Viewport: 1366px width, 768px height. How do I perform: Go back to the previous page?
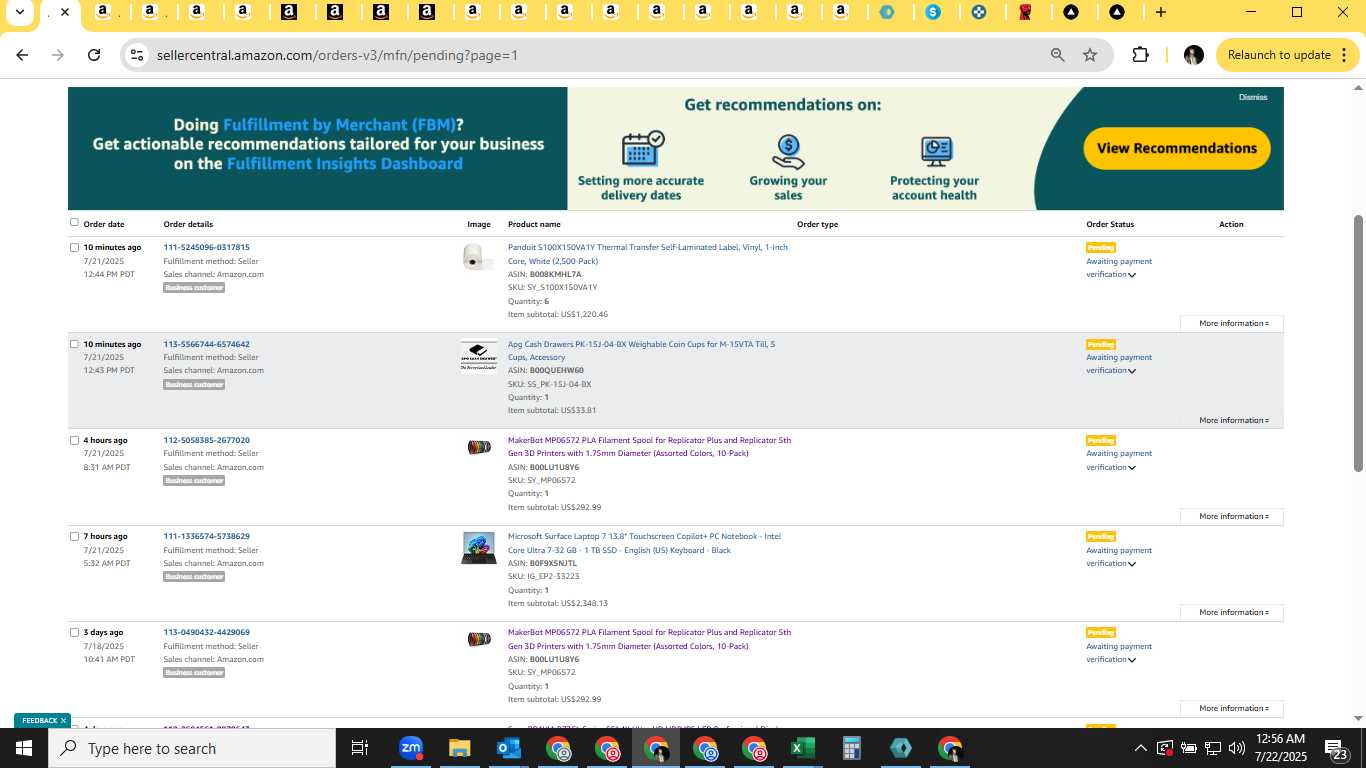point(22,55)
